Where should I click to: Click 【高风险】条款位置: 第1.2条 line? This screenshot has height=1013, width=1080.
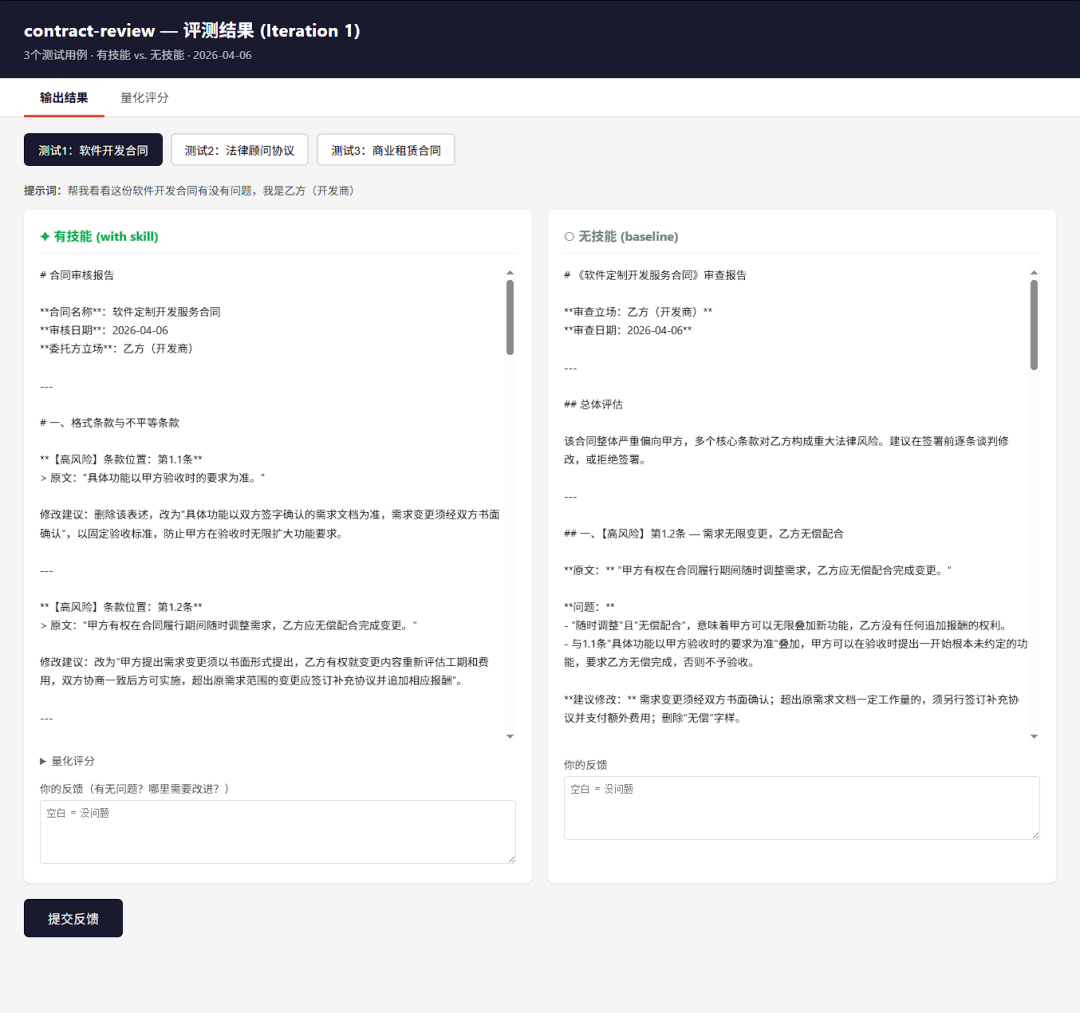[x=121, y=607]
